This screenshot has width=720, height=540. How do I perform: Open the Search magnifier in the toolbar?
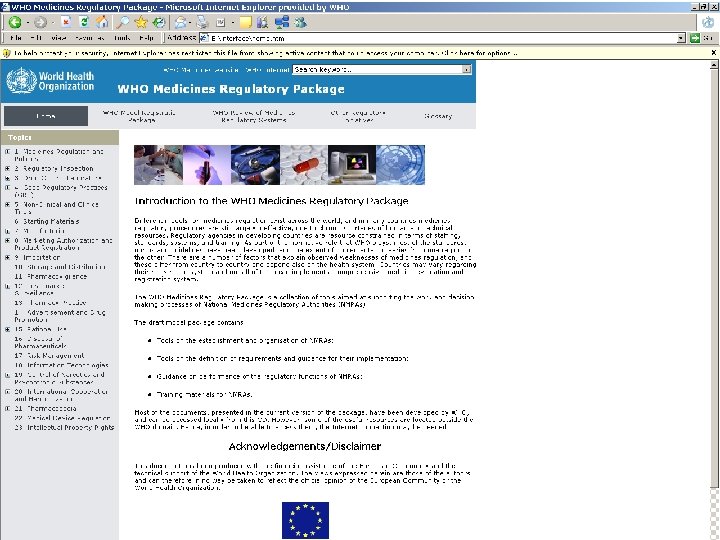tap(122, 22)
